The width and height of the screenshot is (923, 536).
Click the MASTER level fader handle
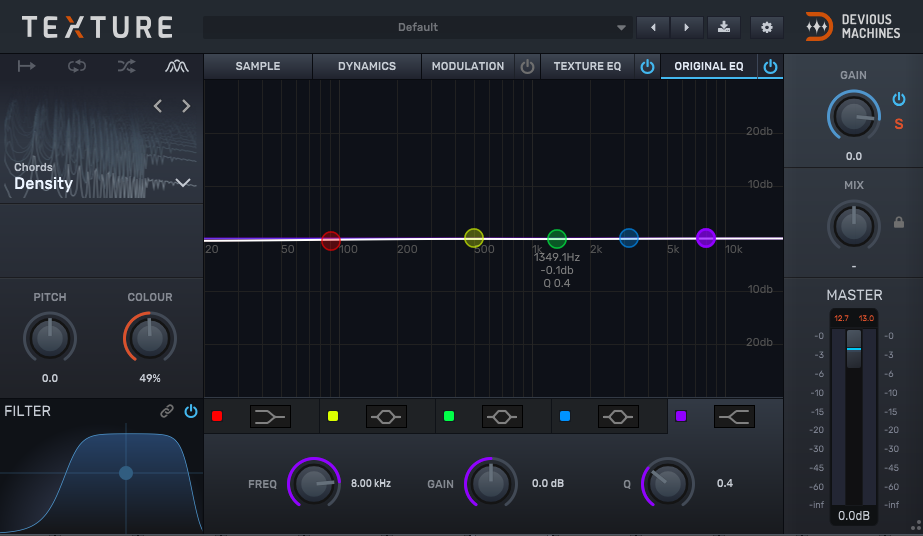(854, 349)
